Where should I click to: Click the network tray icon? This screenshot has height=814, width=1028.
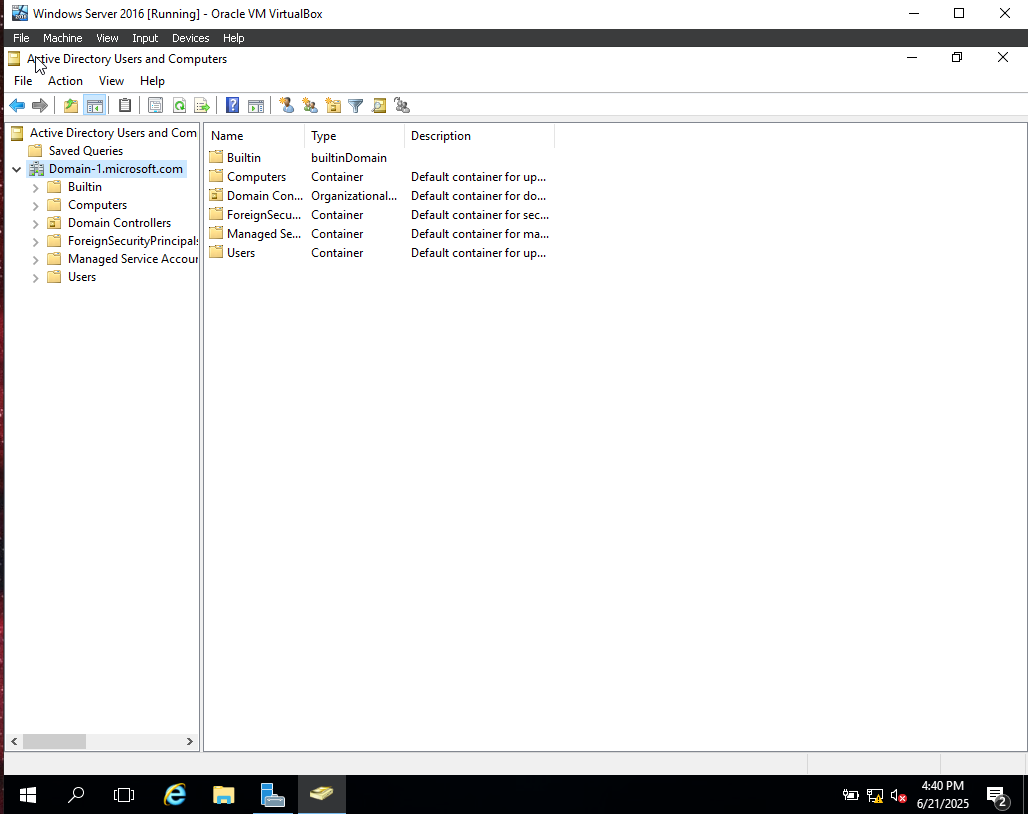tap(875, 796)
